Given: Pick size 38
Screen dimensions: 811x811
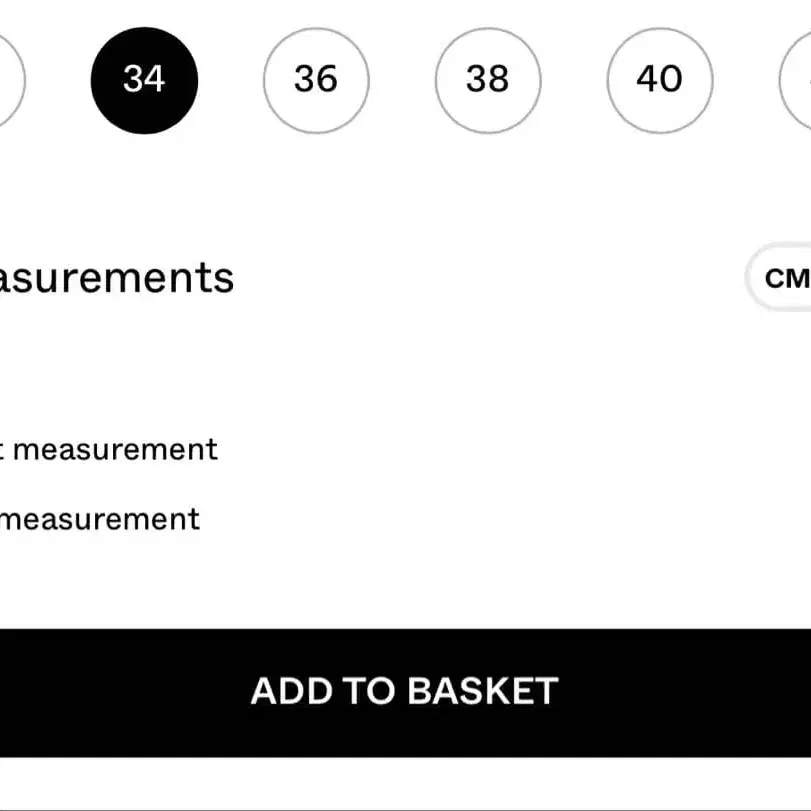Looking at the screenshot, I should [488, 80].
